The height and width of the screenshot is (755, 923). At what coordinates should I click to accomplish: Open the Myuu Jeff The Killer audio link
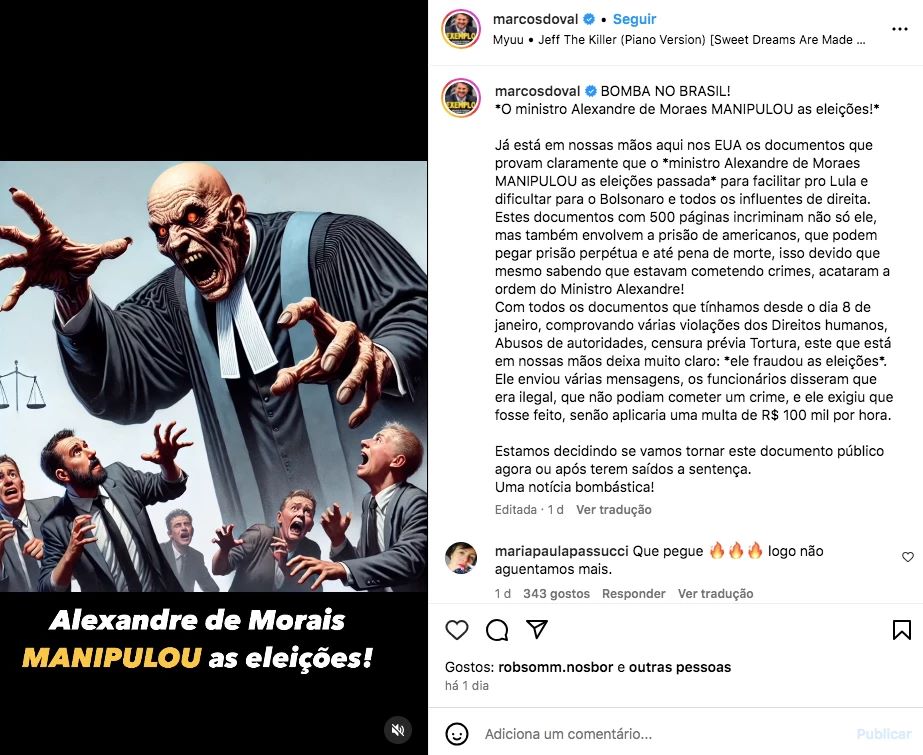[679, 40]
